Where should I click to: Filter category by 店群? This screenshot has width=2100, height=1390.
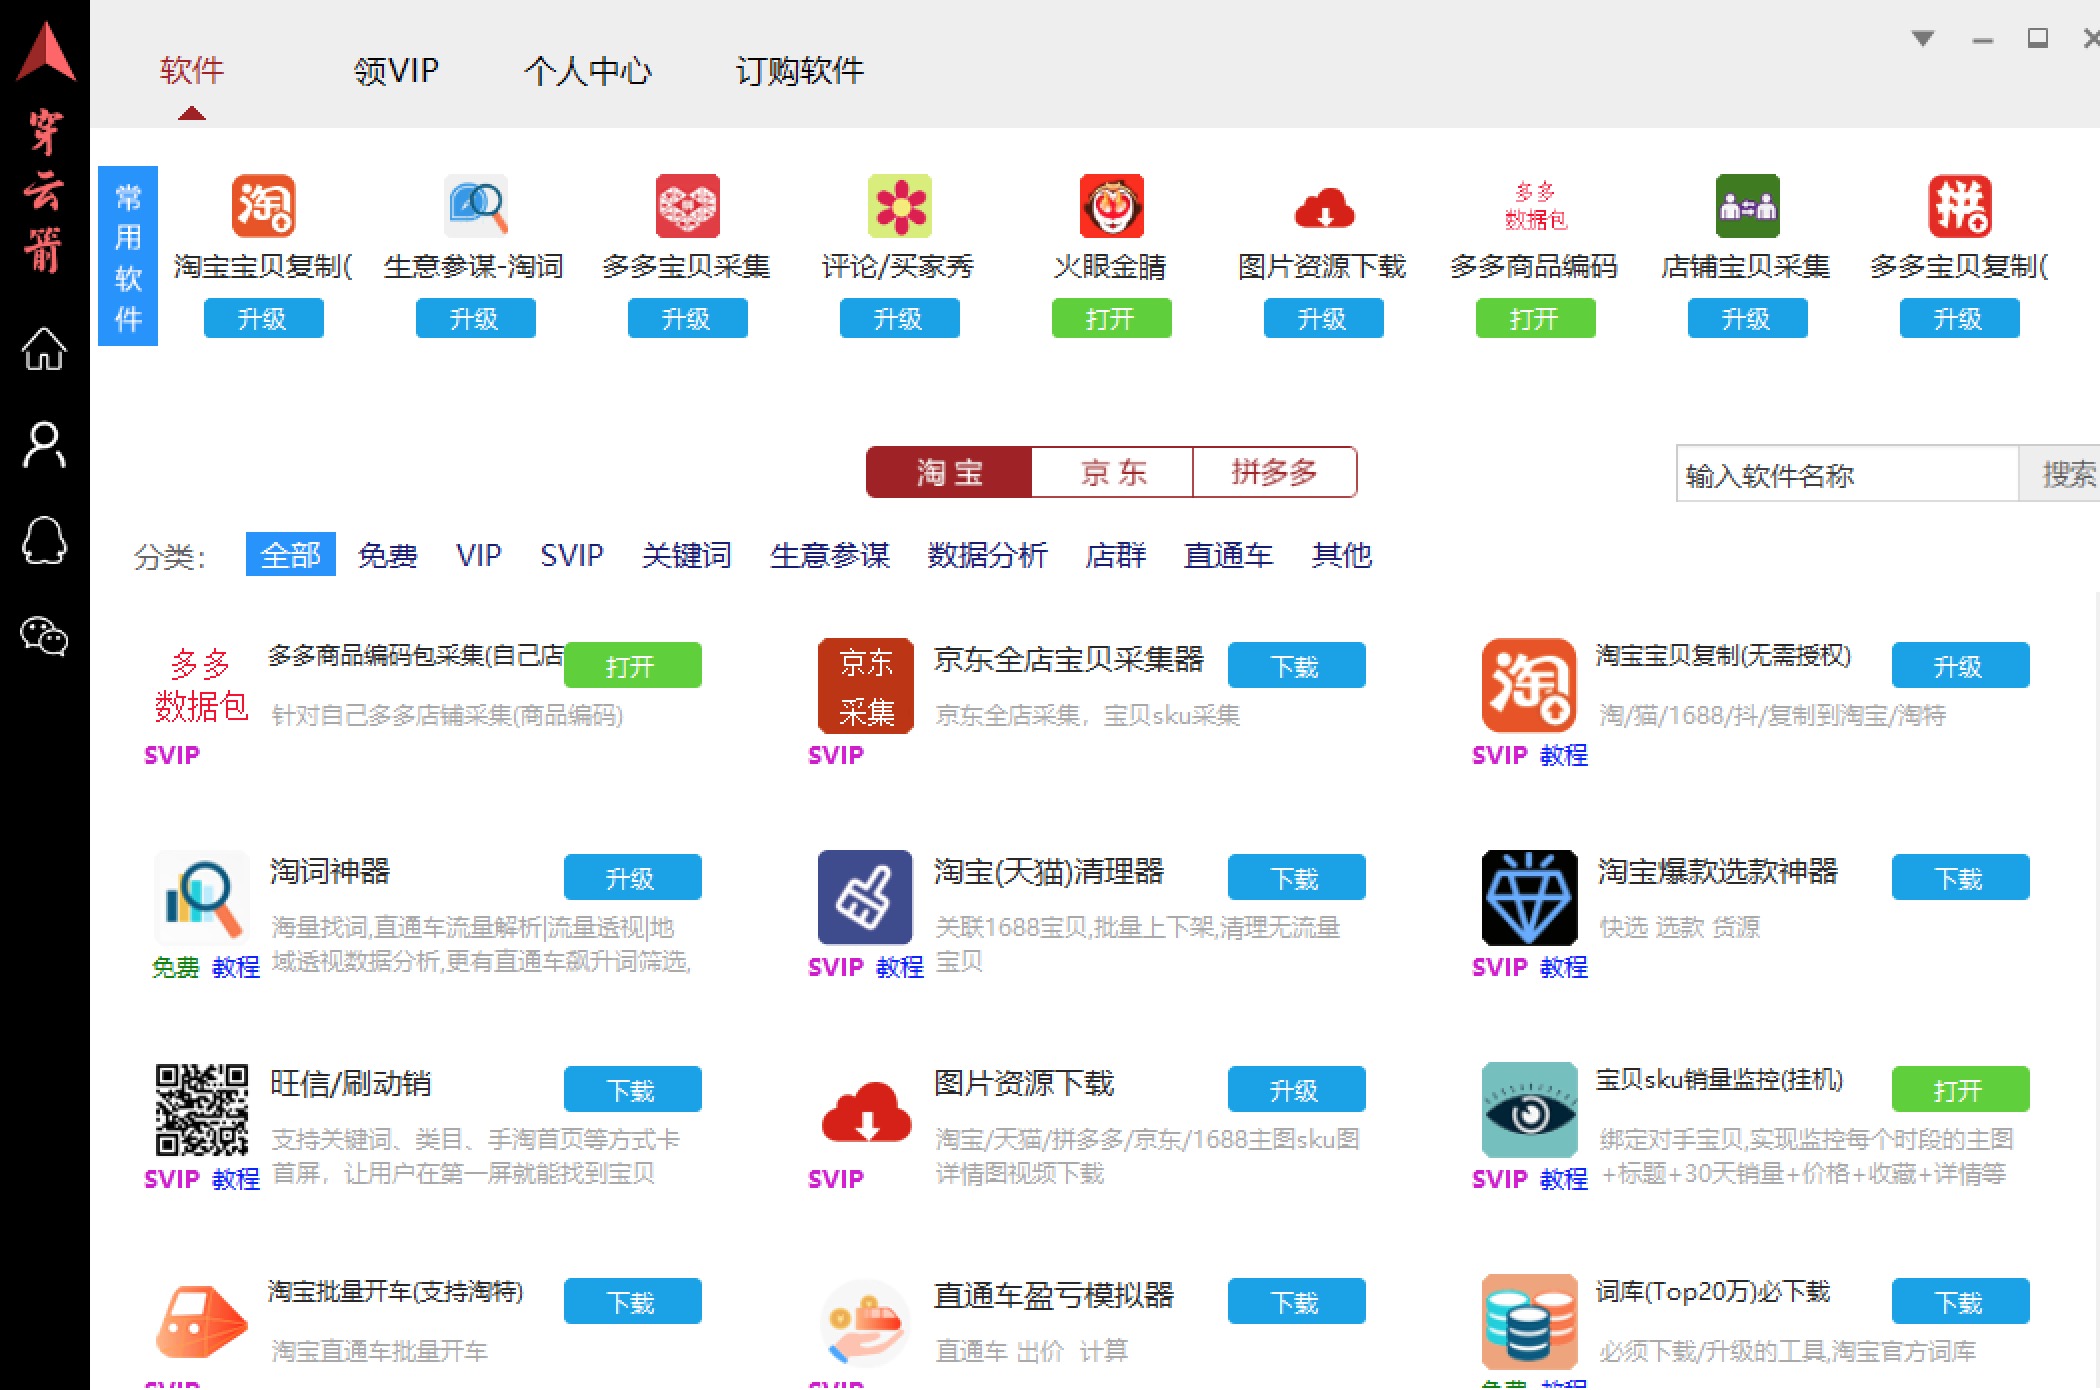(1116, 555)
